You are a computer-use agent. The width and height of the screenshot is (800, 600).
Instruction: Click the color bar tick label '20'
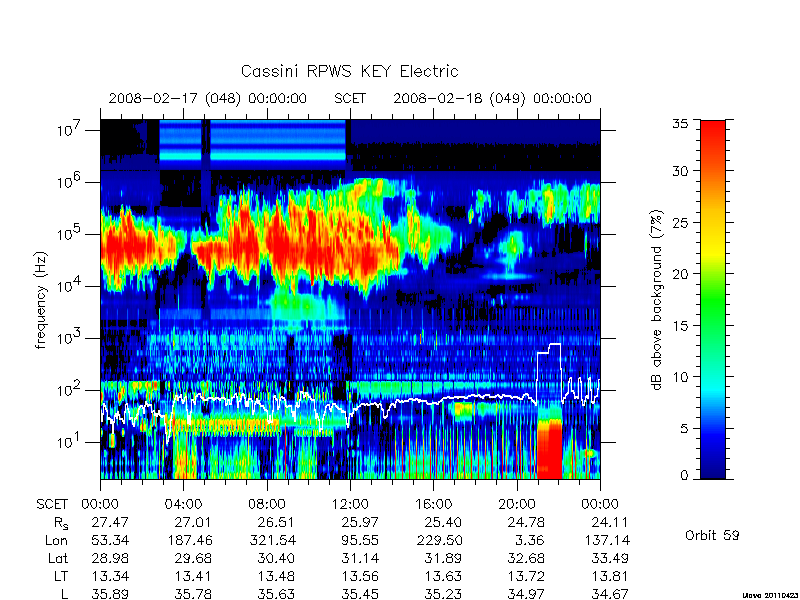click(x=680, y=274)
